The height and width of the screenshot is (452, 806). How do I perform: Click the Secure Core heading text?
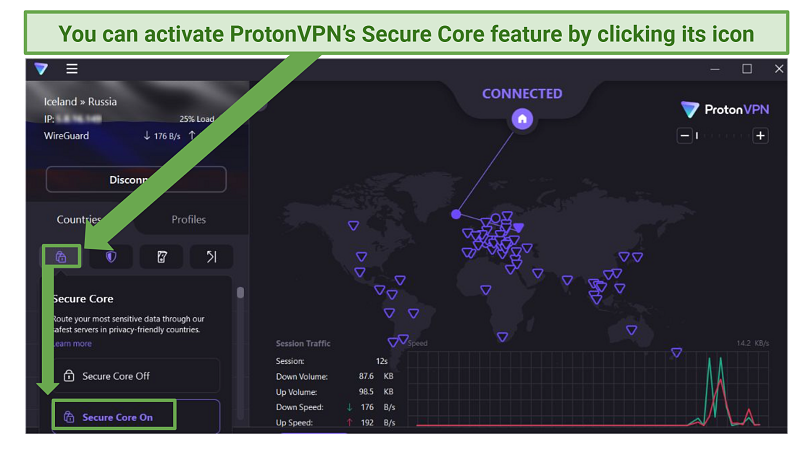click(x=83, y=299)
